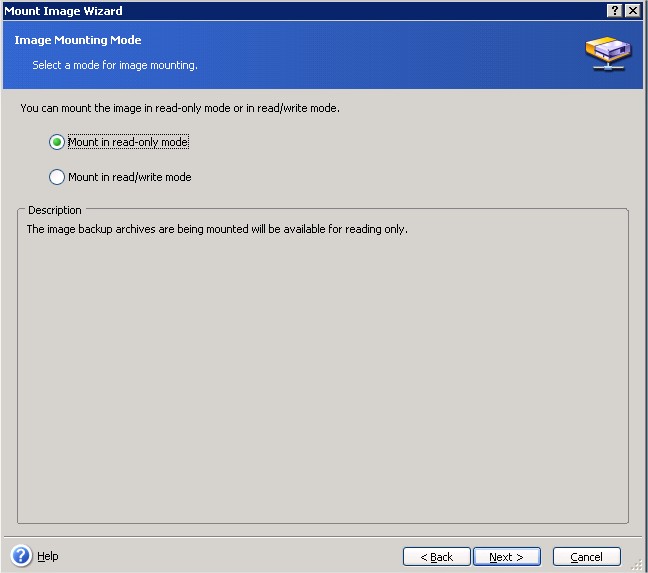Select the read-only mode radio button
The height and width of the screenshot is (573, 648).
pyautogui.click(x=57, y=142)
